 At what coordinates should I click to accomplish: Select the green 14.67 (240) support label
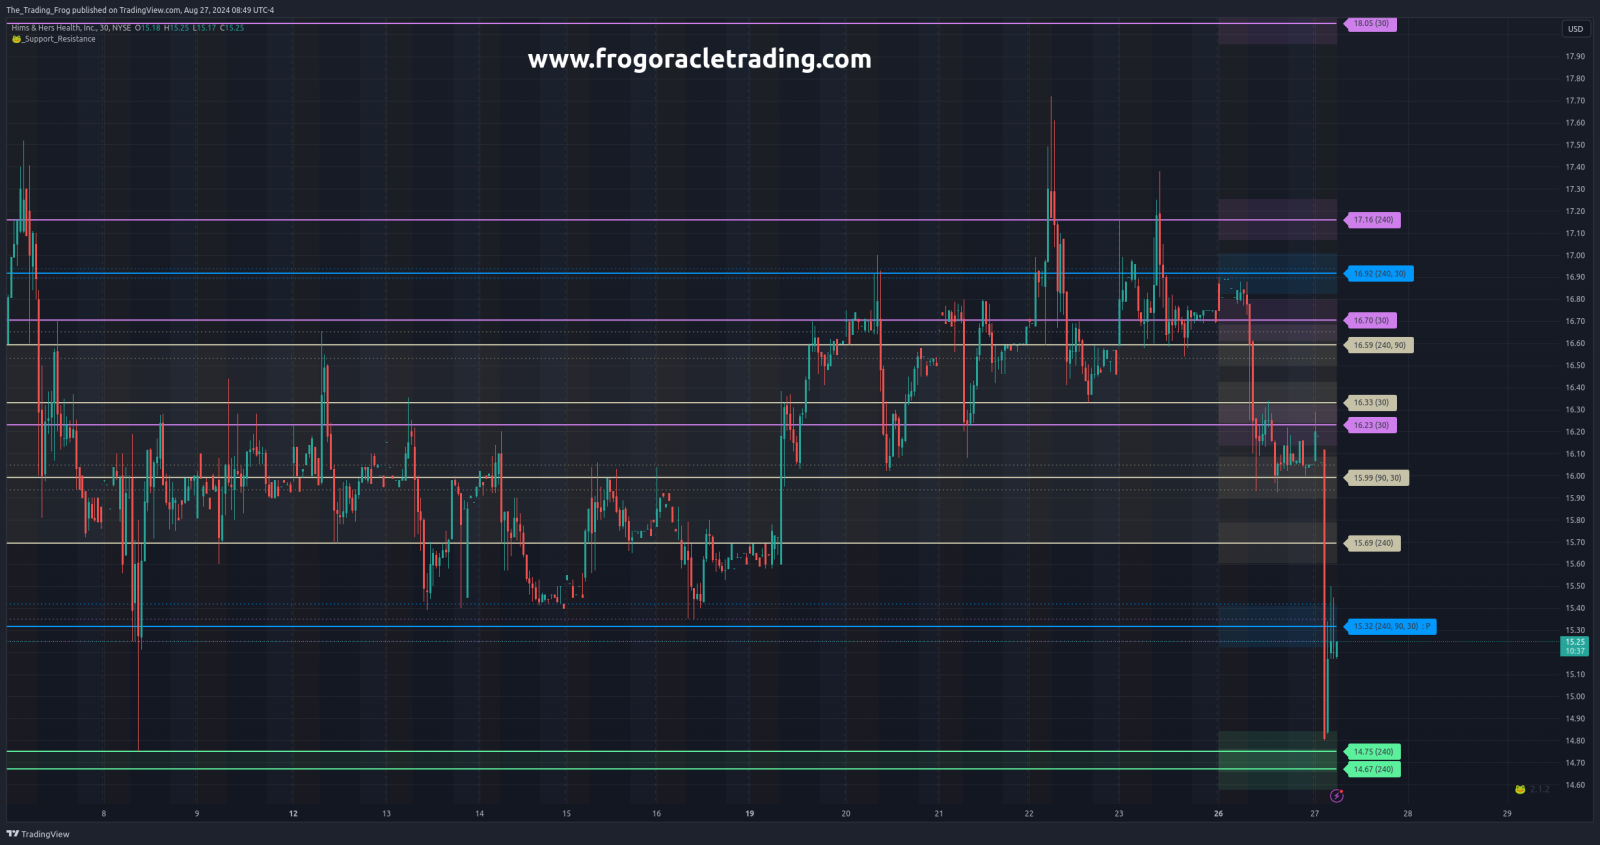(1373, 770)
